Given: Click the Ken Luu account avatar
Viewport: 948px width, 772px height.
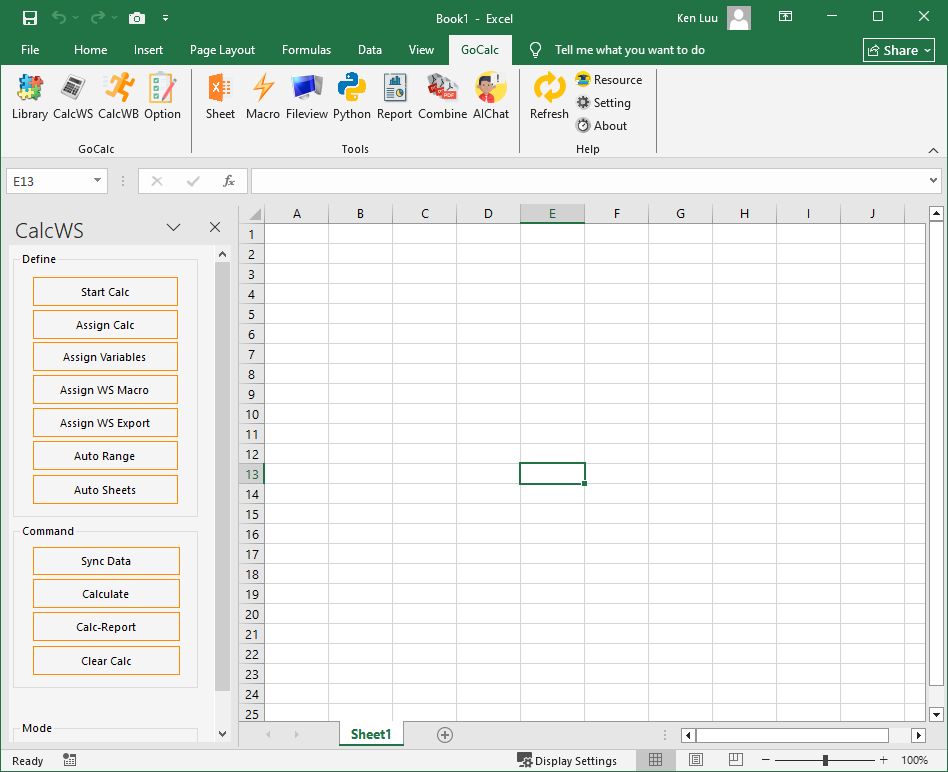Looking at the screenshot, I should click(x=739, y=18).
